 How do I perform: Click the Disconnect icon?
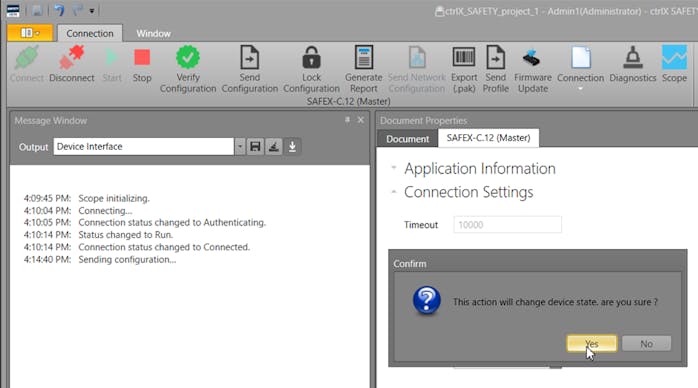pos(71,57)
